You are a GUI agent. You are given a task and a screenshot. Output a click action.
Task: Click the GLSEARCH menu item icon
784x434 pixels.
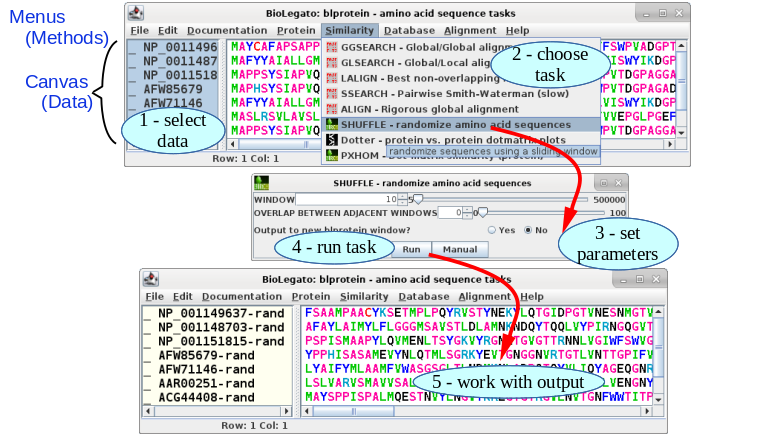pyautogui.click(x=333, y=62)
